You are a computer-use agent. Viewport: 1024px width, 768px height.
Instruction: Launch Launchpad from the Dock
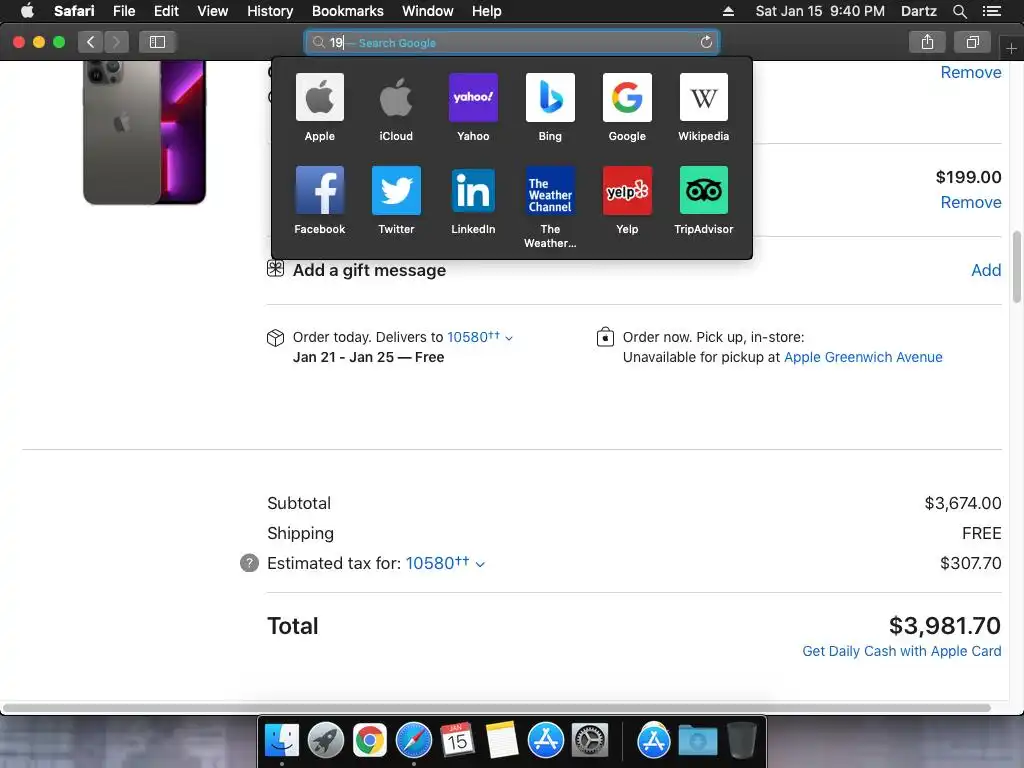pyautogui.click(x=325, y=741)
